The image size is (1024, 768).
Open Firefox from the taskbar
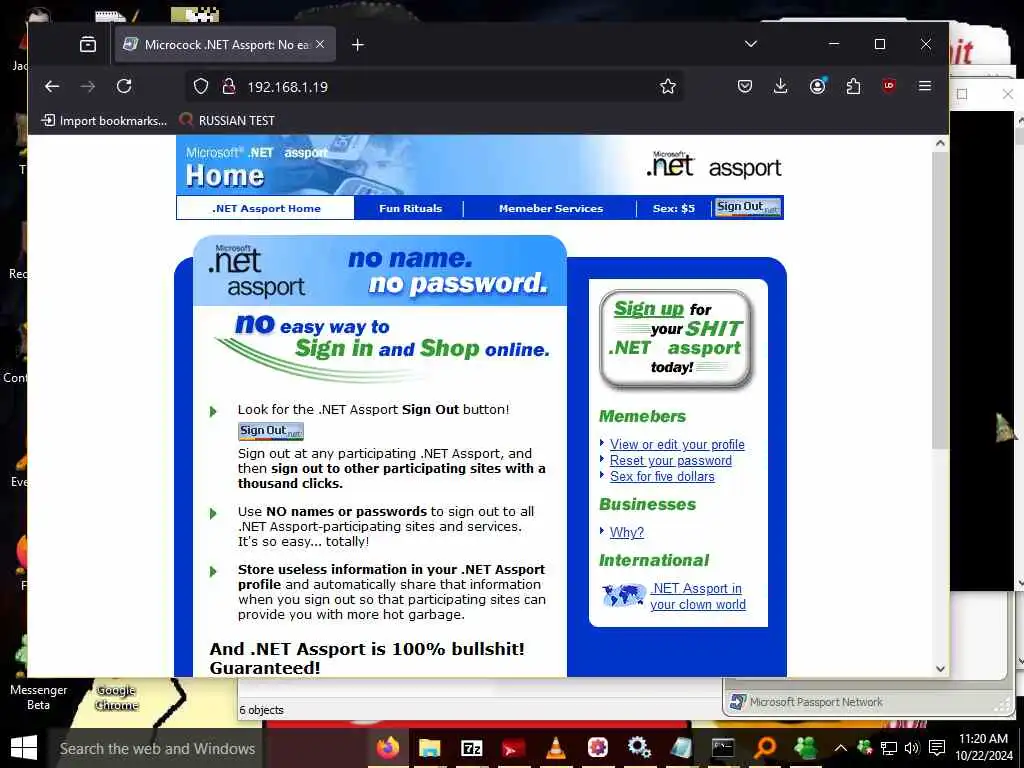point(387,747)
